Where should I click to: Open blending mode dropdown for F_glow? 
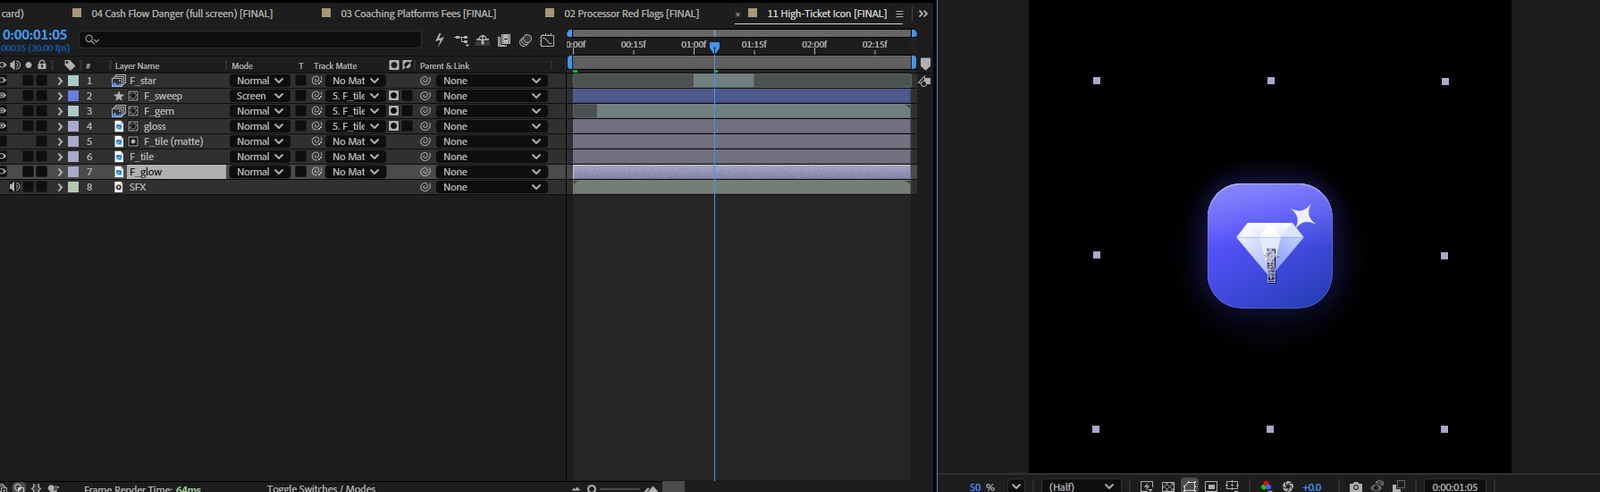click(x=259, y=172)
